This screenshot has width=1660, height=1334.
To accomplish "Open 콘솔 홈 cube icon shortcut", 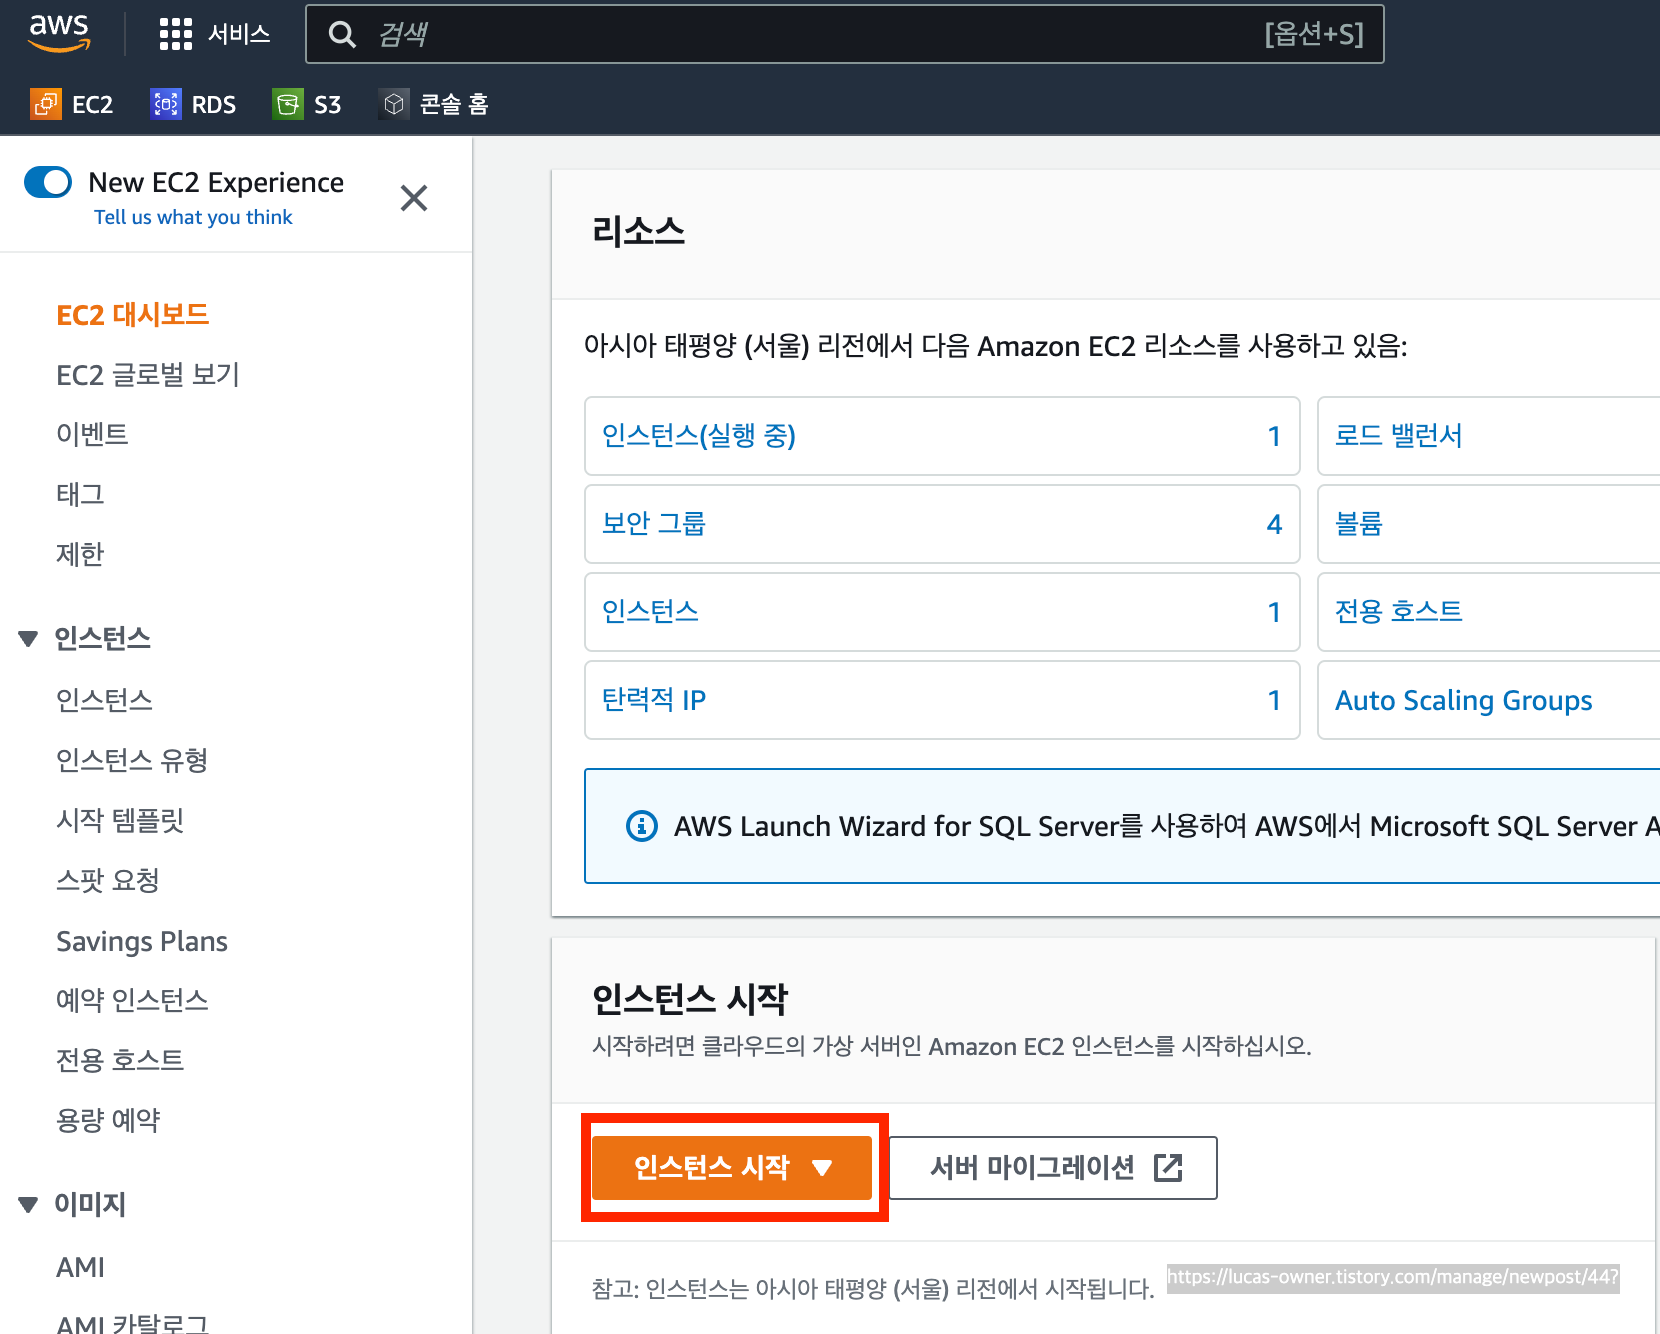I will [394, 104].
